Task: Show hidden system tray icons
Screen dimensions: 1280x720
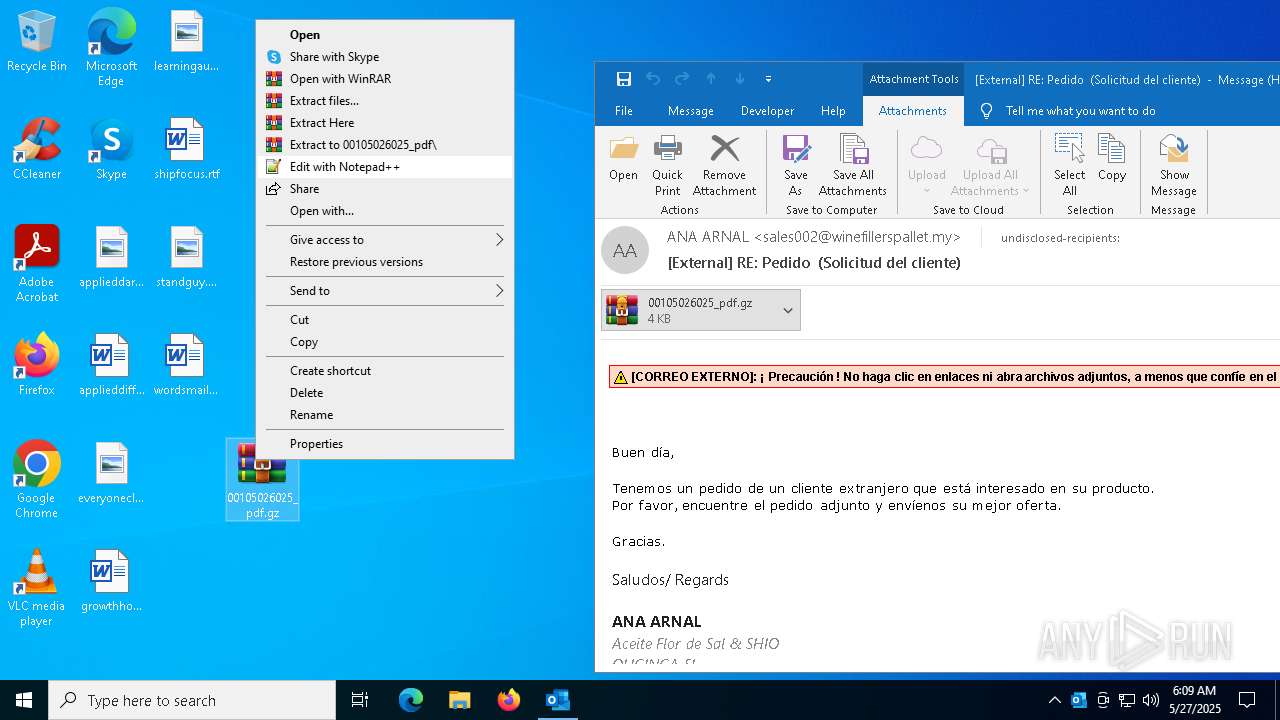Action: point(1054,700)
